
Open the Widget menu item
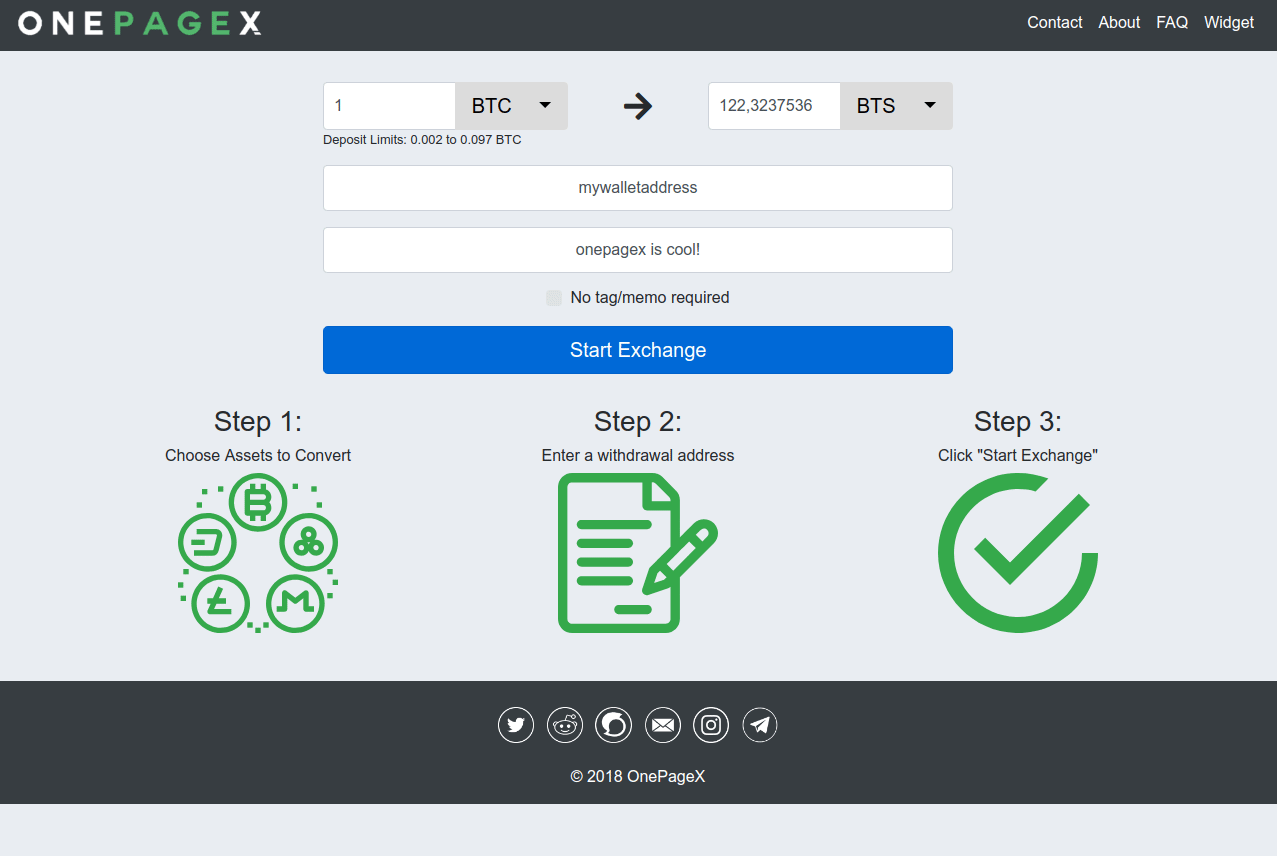[x=1229, y=22]
